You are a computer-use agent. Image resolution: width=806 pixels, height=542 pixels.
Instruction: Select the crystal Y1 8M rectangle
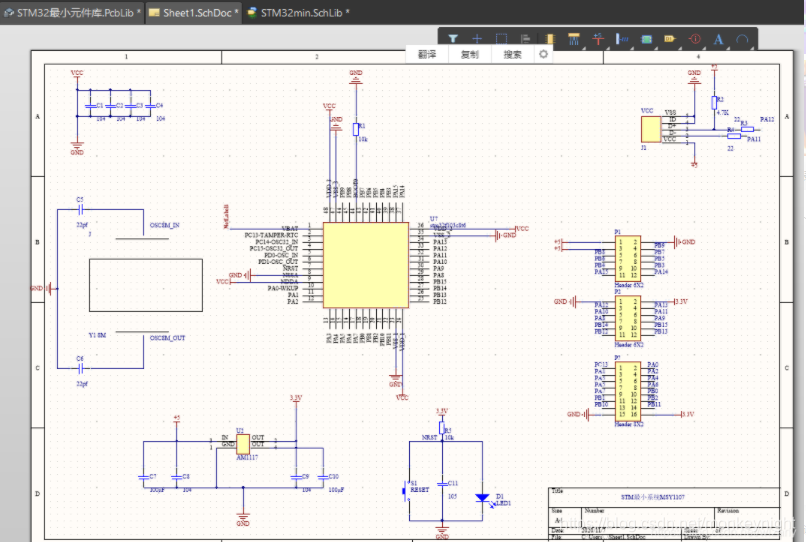click(145, 285)
